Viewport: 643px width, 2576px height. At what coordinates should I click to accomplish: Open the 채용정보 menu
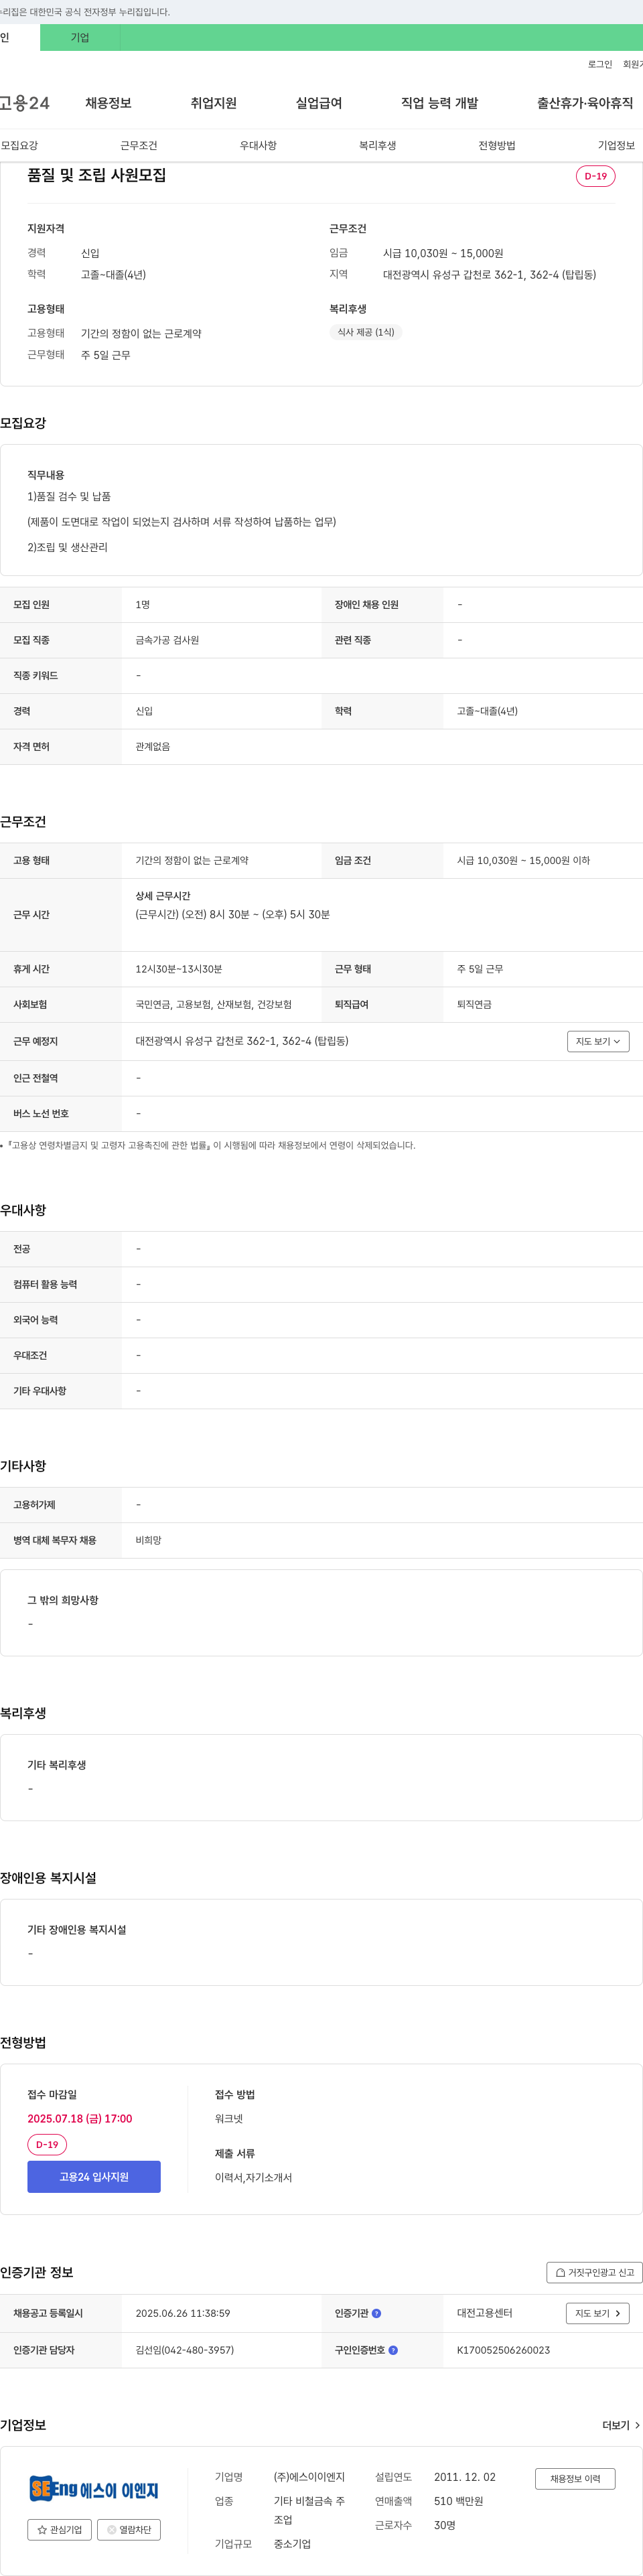[x=108, y=103]
